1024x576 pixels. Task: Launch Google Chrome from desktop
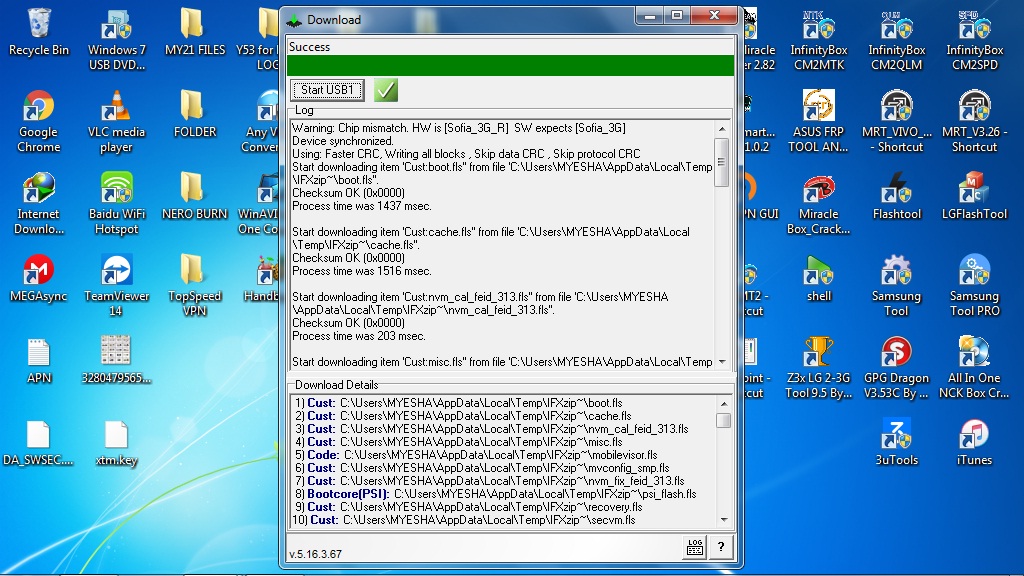click(x=39, y=121)
